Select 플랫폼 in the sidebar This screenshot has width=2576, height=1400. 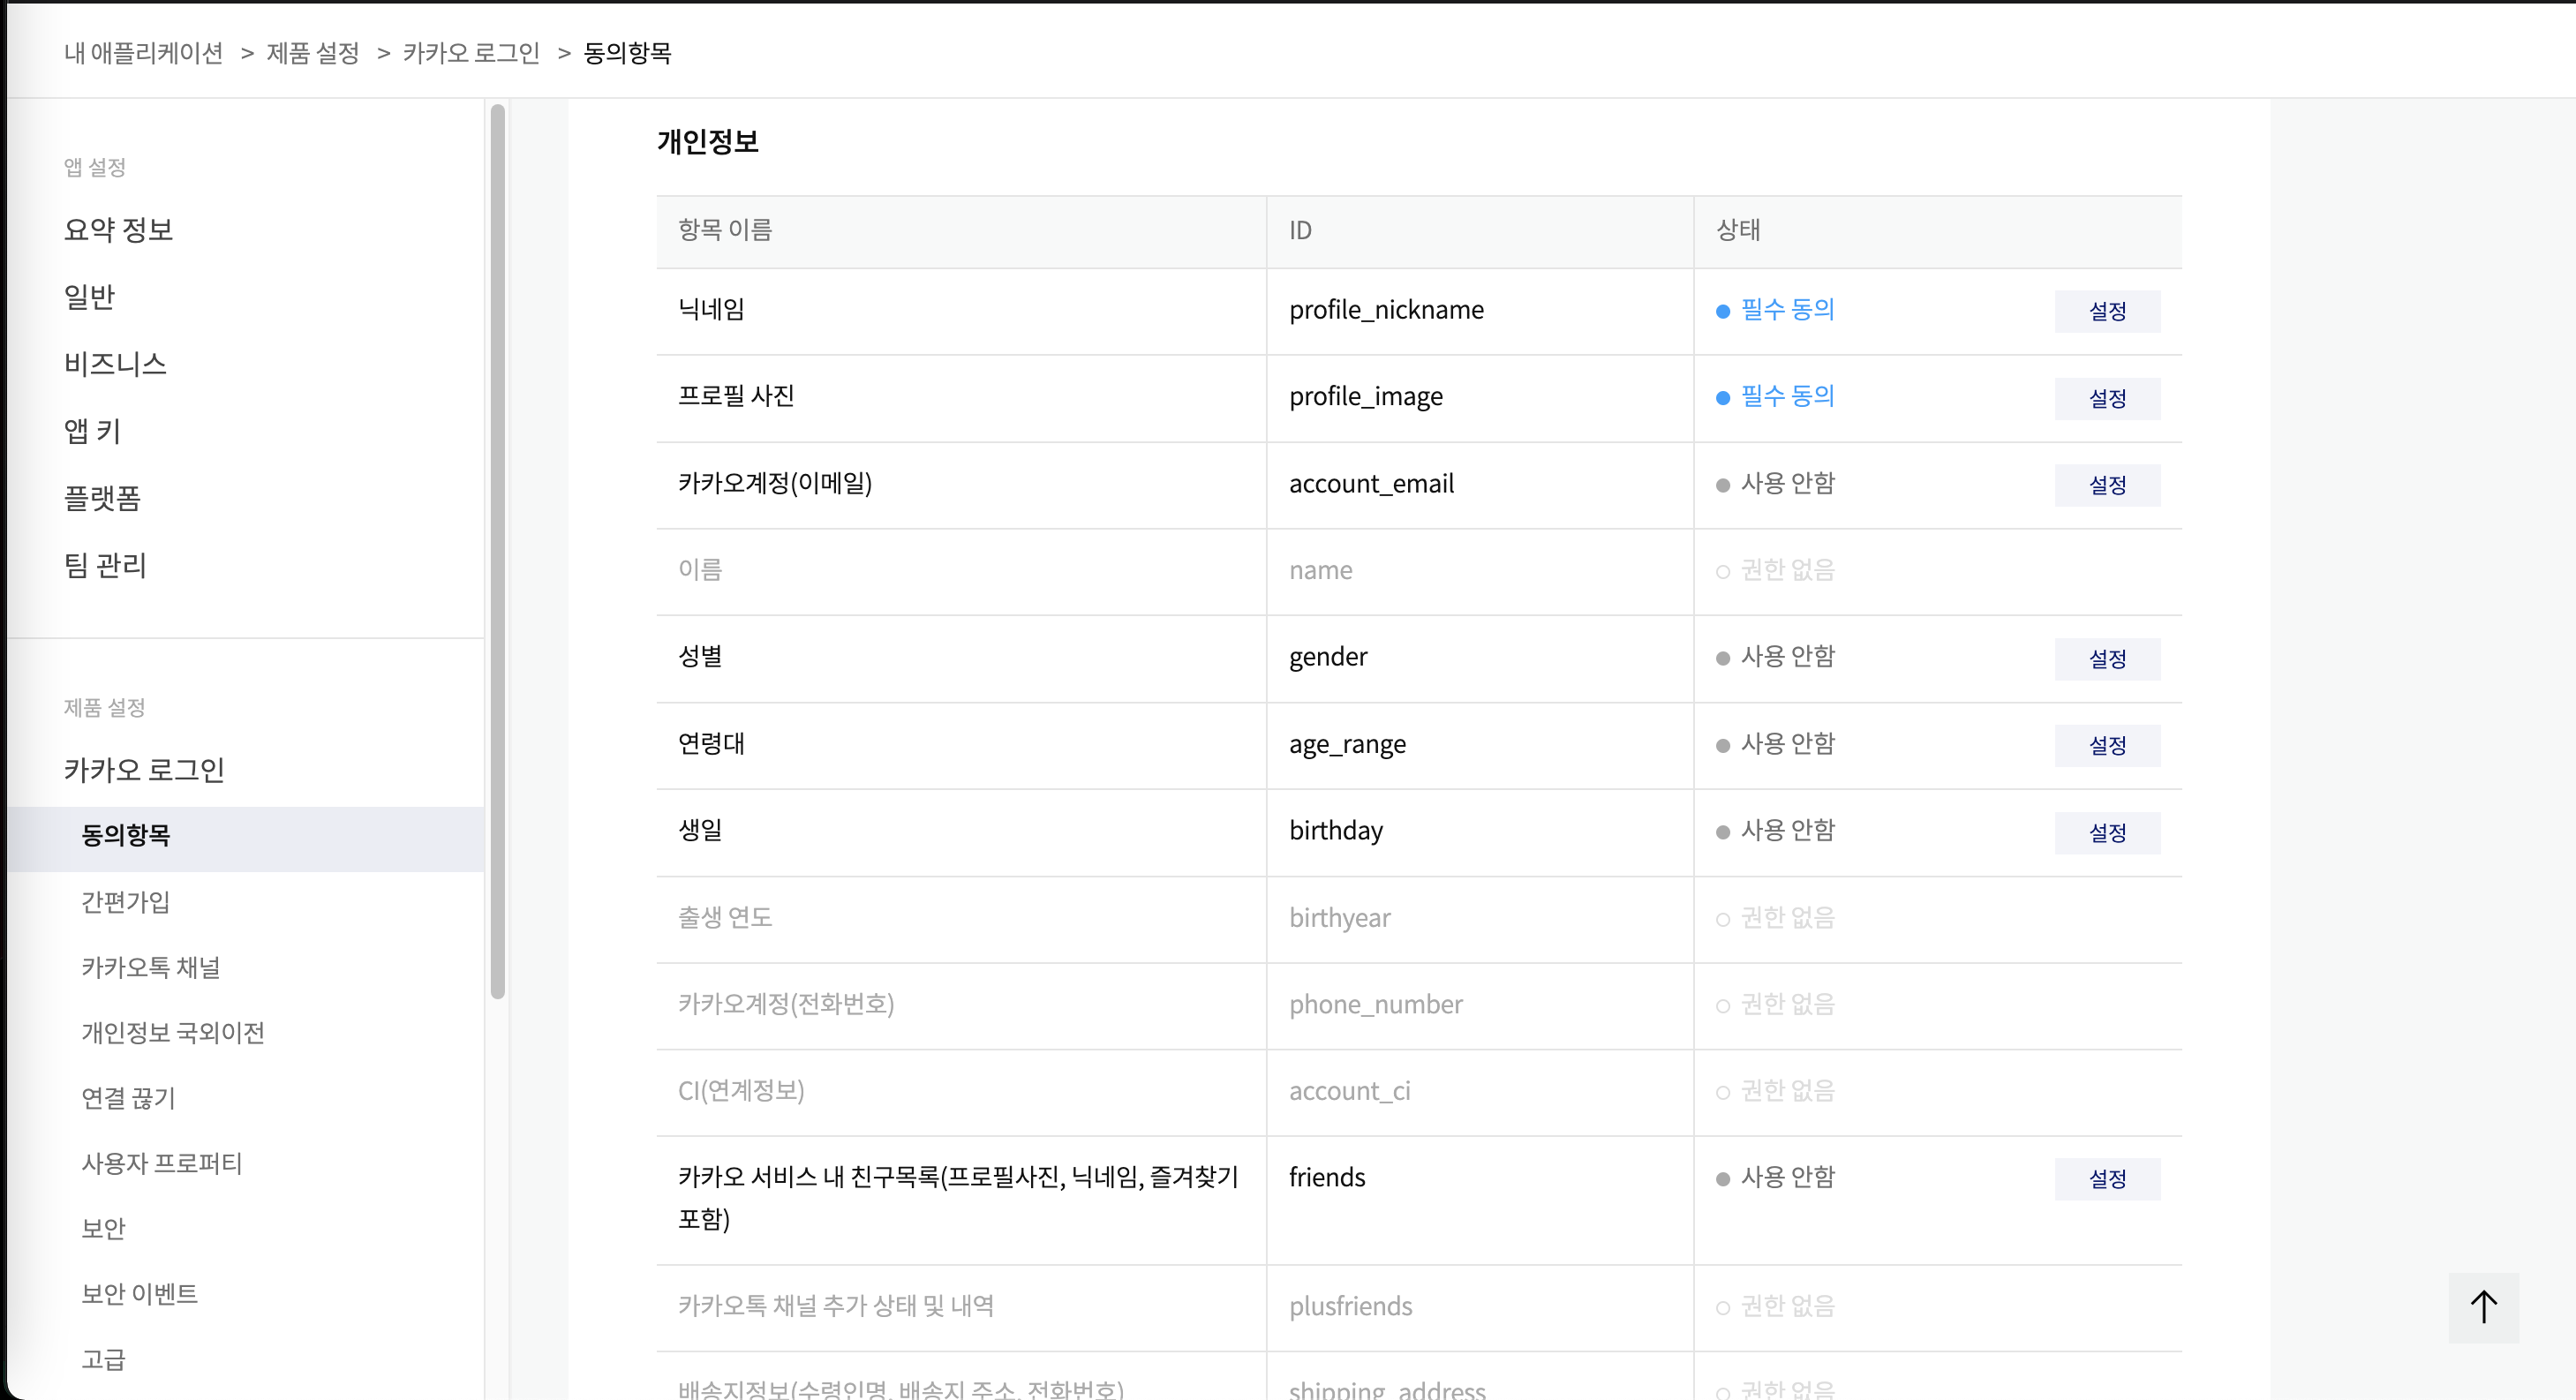[102, 498]
